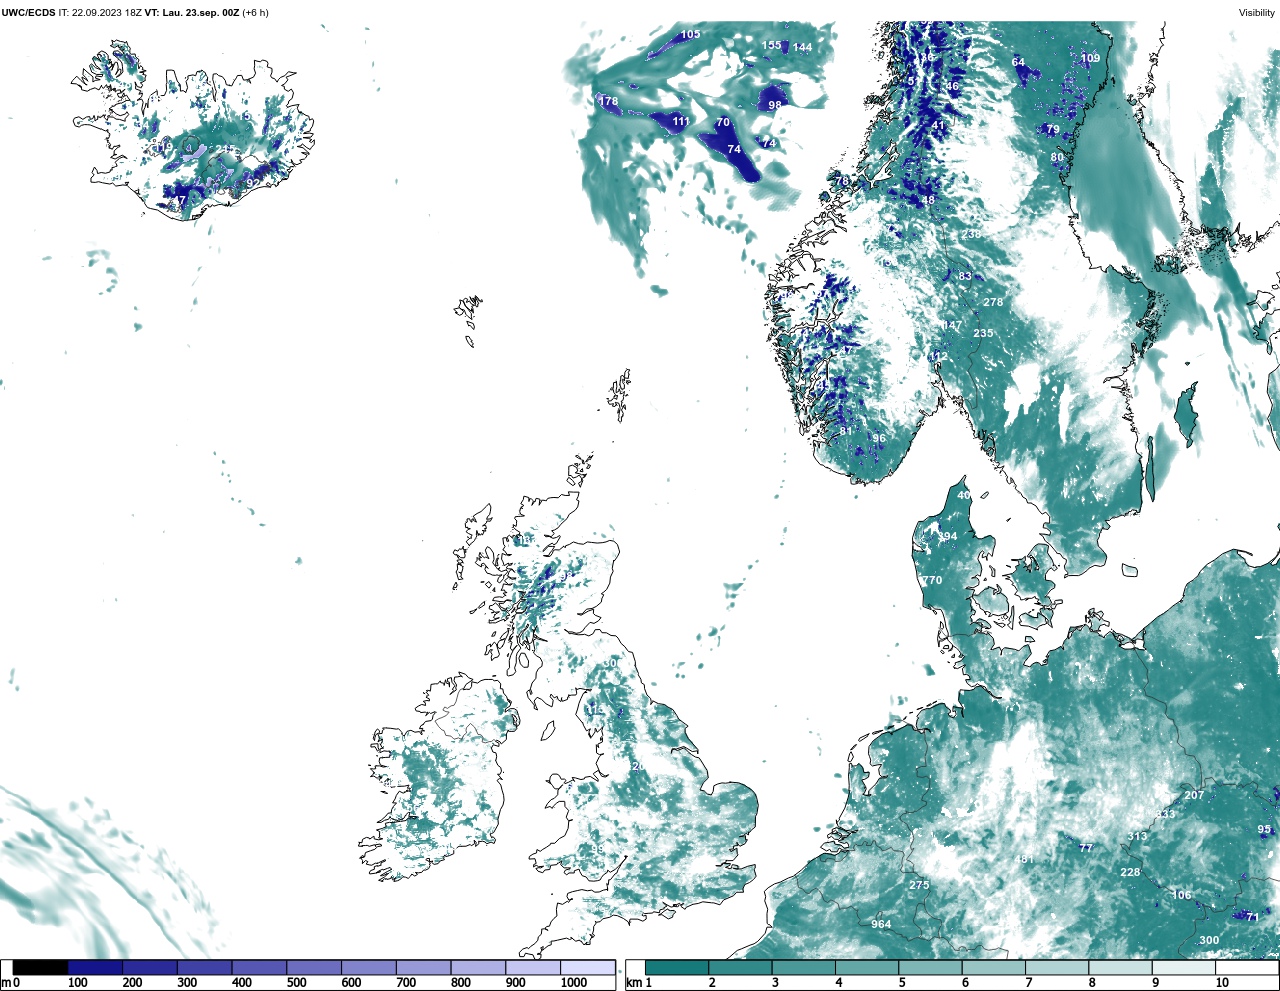Click the legend swatch between 500 and 600 m
This screenshot has height=991, width=1280.
pyautogui.click(x=314, y=968)
